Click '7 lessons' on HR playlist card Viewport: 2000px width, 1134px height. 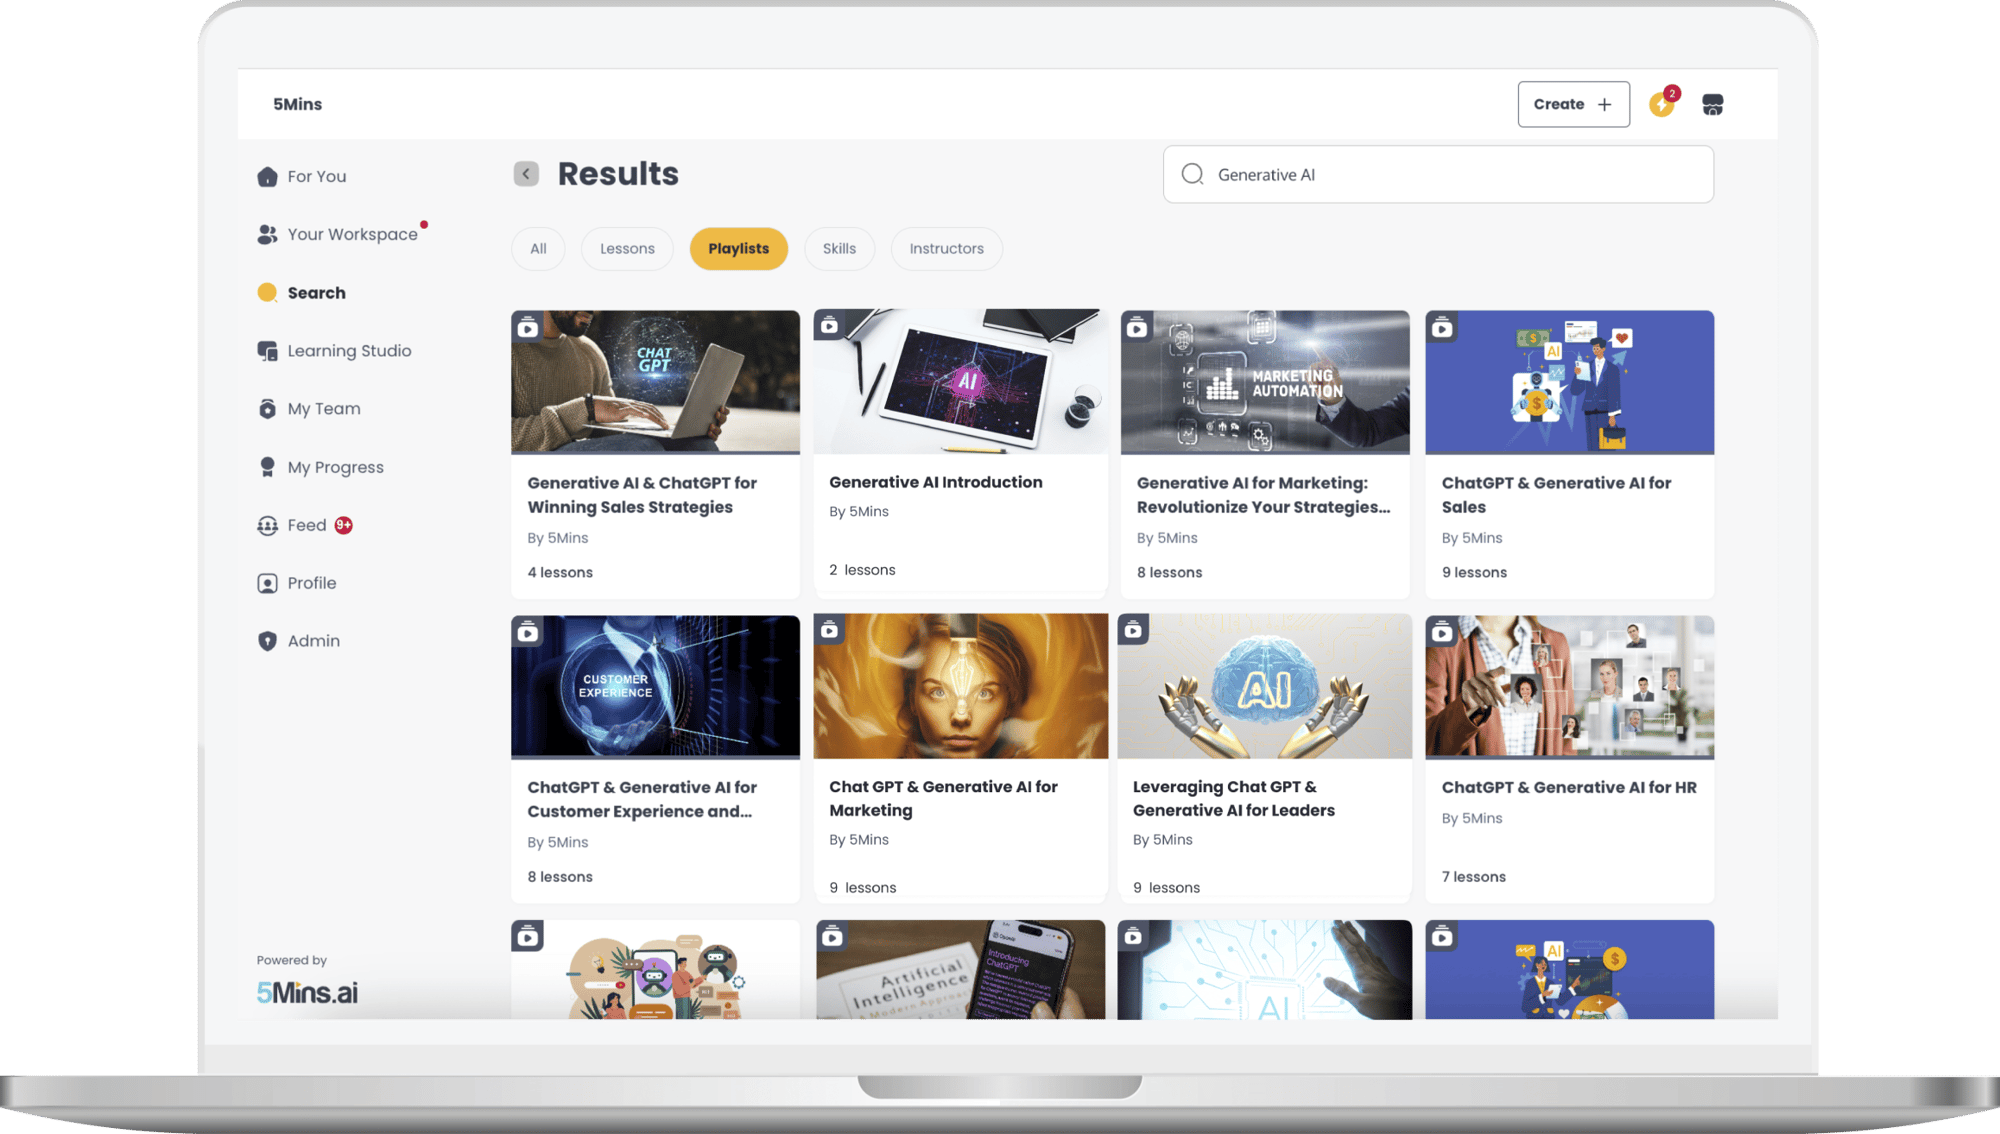1473,877
